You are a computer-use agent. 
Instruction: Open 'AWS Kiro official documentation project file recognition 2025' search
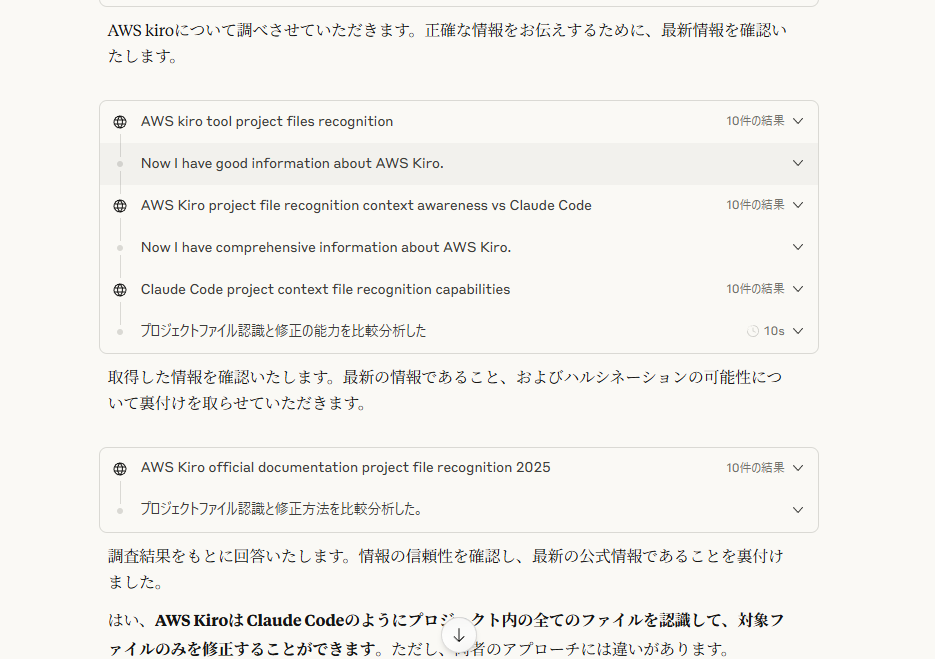[345, 468]
